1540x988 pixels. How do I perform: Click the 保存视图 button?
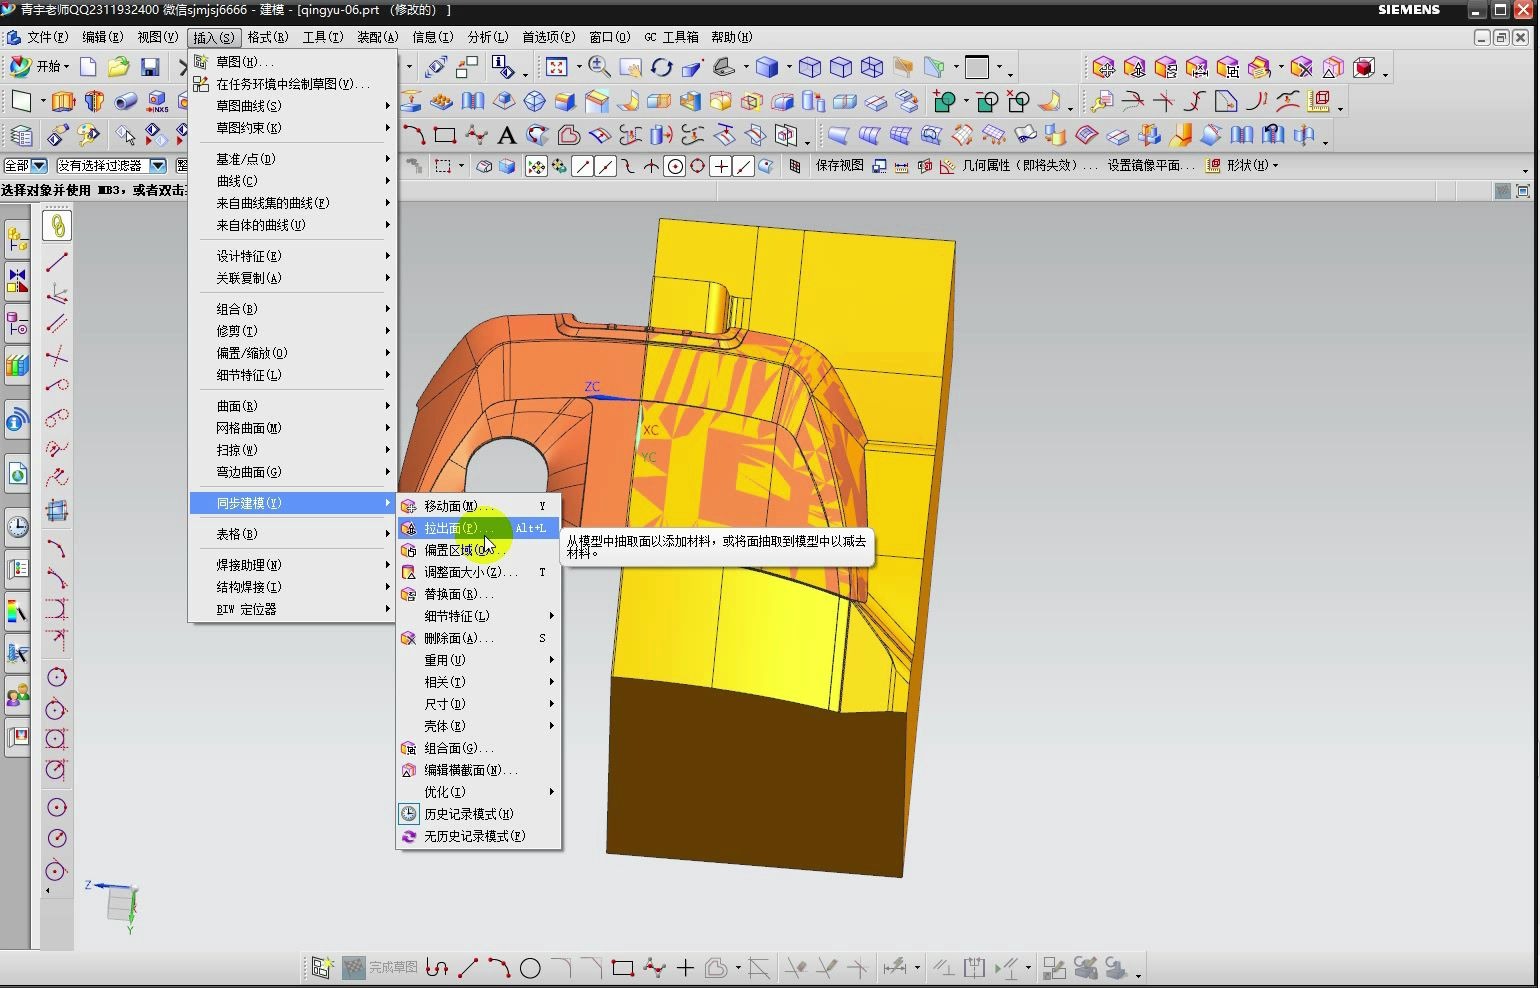pyautogui.click(x=839, y=166)
